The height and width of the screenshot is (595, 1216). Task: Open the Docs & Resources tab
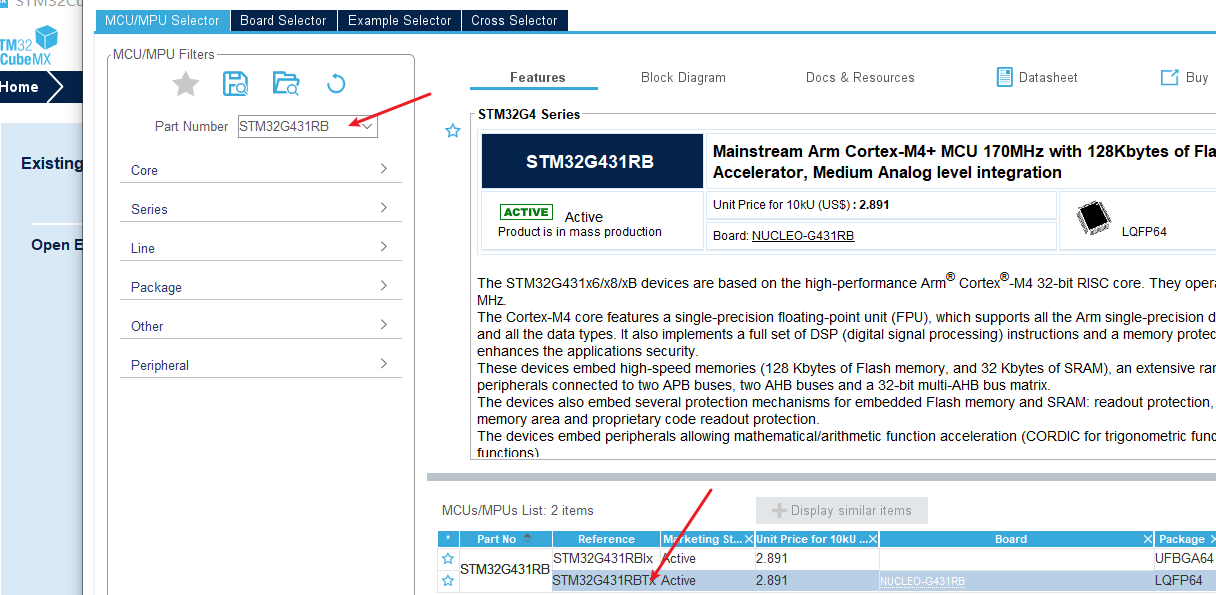pos(860,77)
